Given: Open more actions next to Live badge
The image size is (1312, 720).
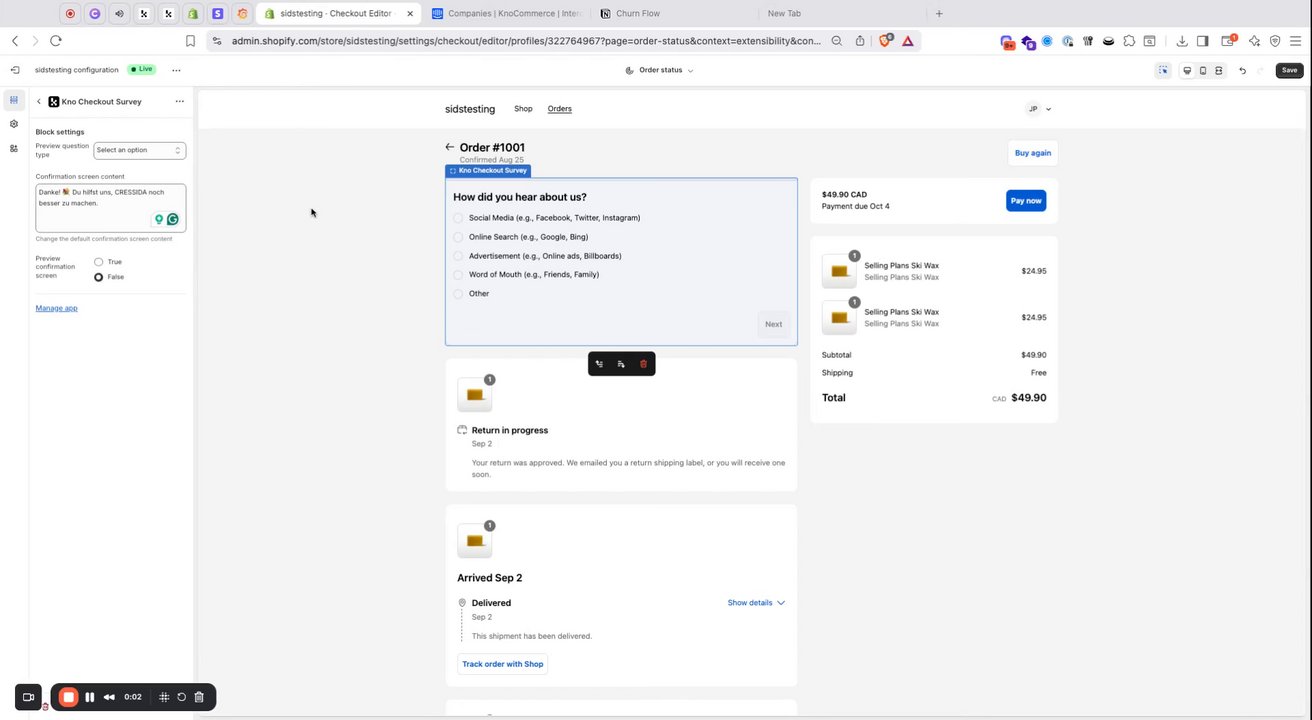Looking at the screenshot, I should point(176,70).
